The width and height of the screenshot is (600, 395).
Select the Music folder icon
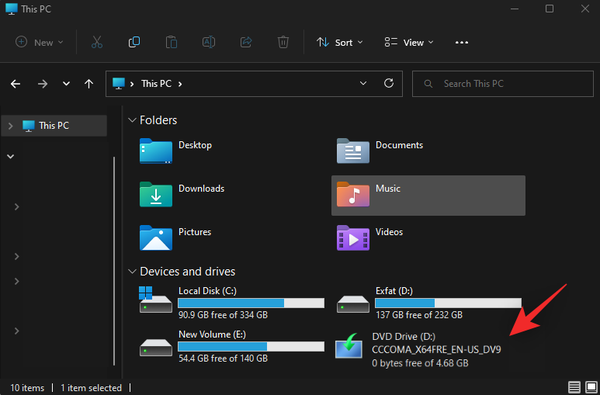[353, 194]
